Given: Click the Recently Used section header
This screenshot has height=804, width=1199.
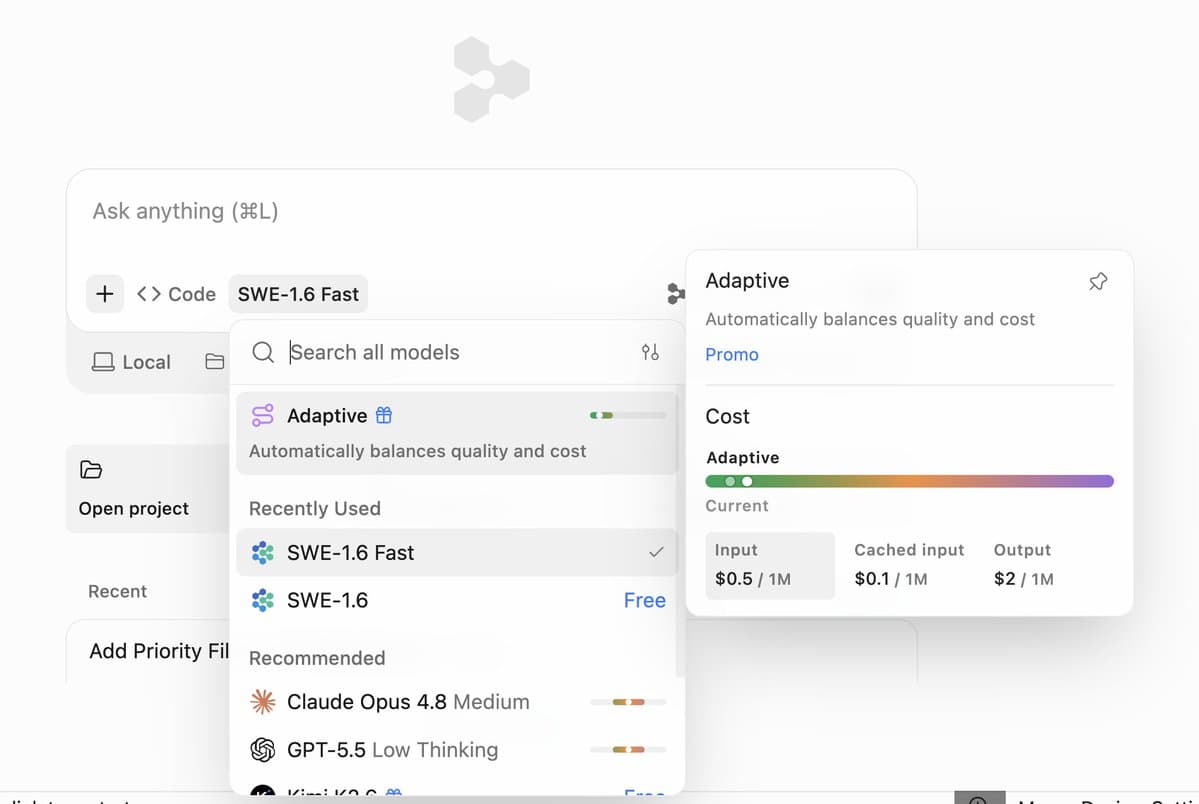Looking at the screenshot, I should tap(315, 509).
